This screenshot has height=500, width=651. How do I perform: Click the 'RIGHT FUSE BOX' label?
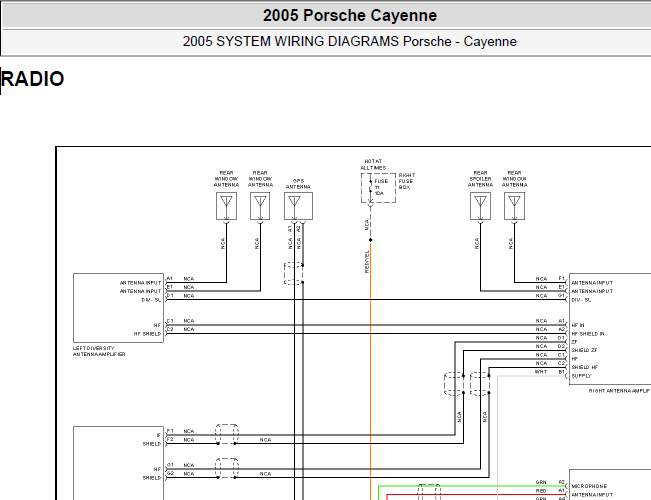pos(406,181)
